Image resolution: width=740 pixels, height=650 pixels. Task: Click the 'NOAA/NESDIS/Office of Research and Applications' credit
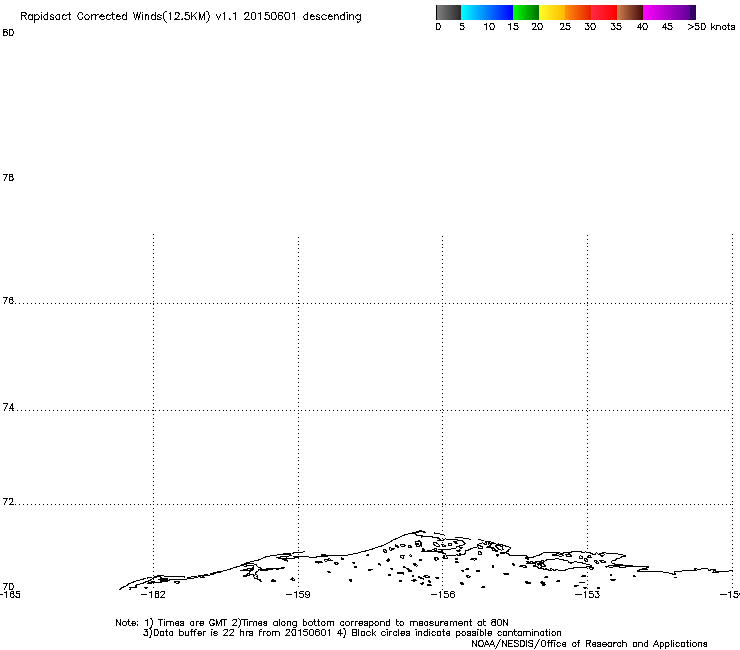pos(589,644)
